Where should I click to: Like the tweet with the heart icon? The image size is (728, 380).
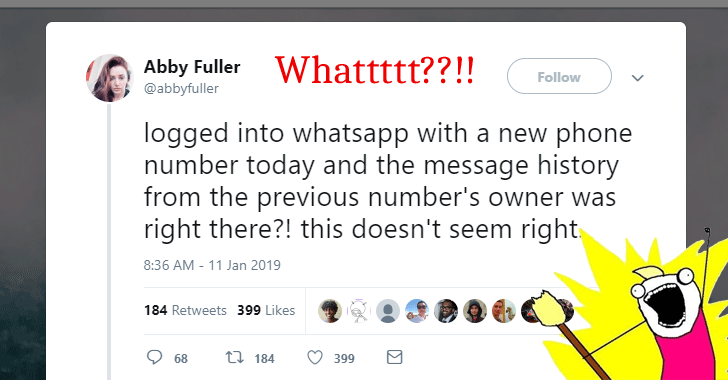tap(315, 357)
